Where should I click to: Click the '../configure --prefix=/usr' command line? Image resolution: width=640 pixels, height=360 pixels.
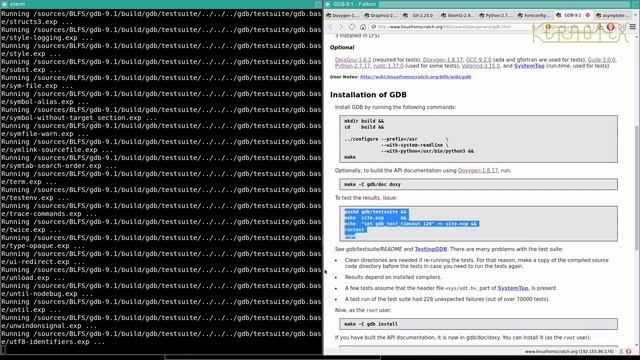click(396, 139)
